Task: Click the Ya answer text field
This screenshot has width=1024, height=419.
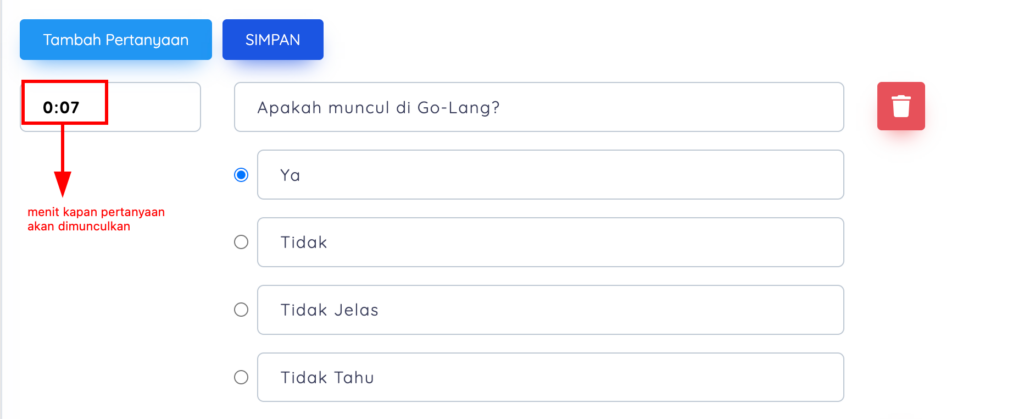Action: [x=551, y=175]
